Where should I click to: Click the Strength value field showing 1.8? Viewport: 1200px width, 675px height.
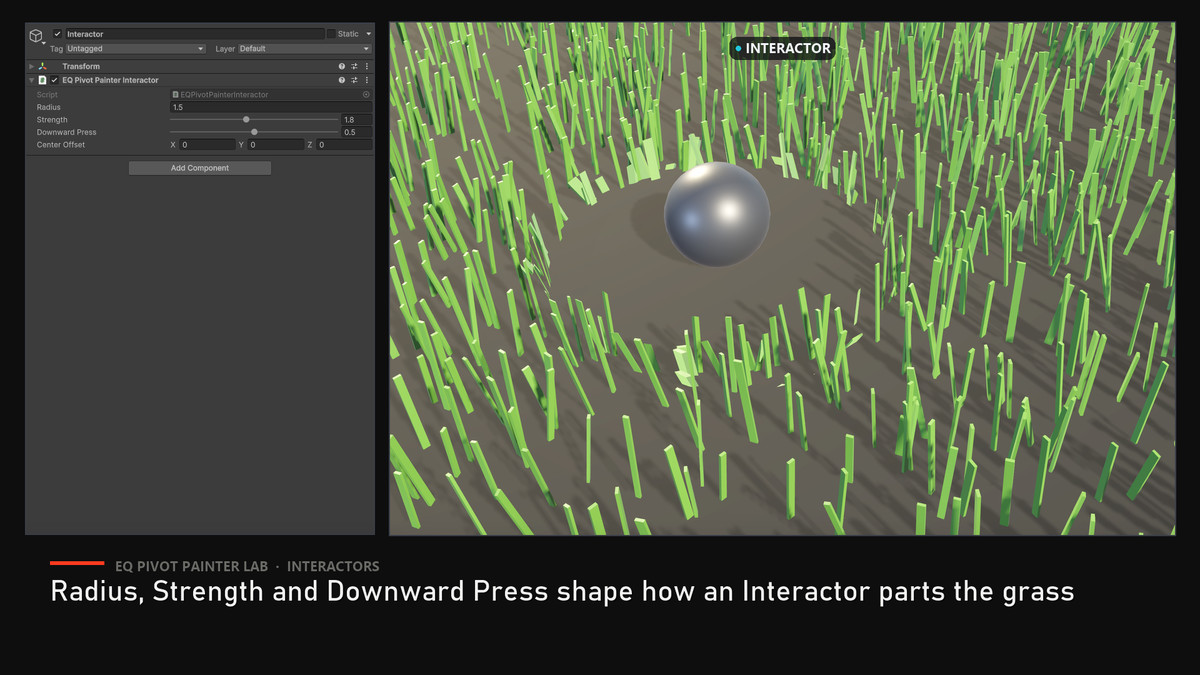(357, 120)
